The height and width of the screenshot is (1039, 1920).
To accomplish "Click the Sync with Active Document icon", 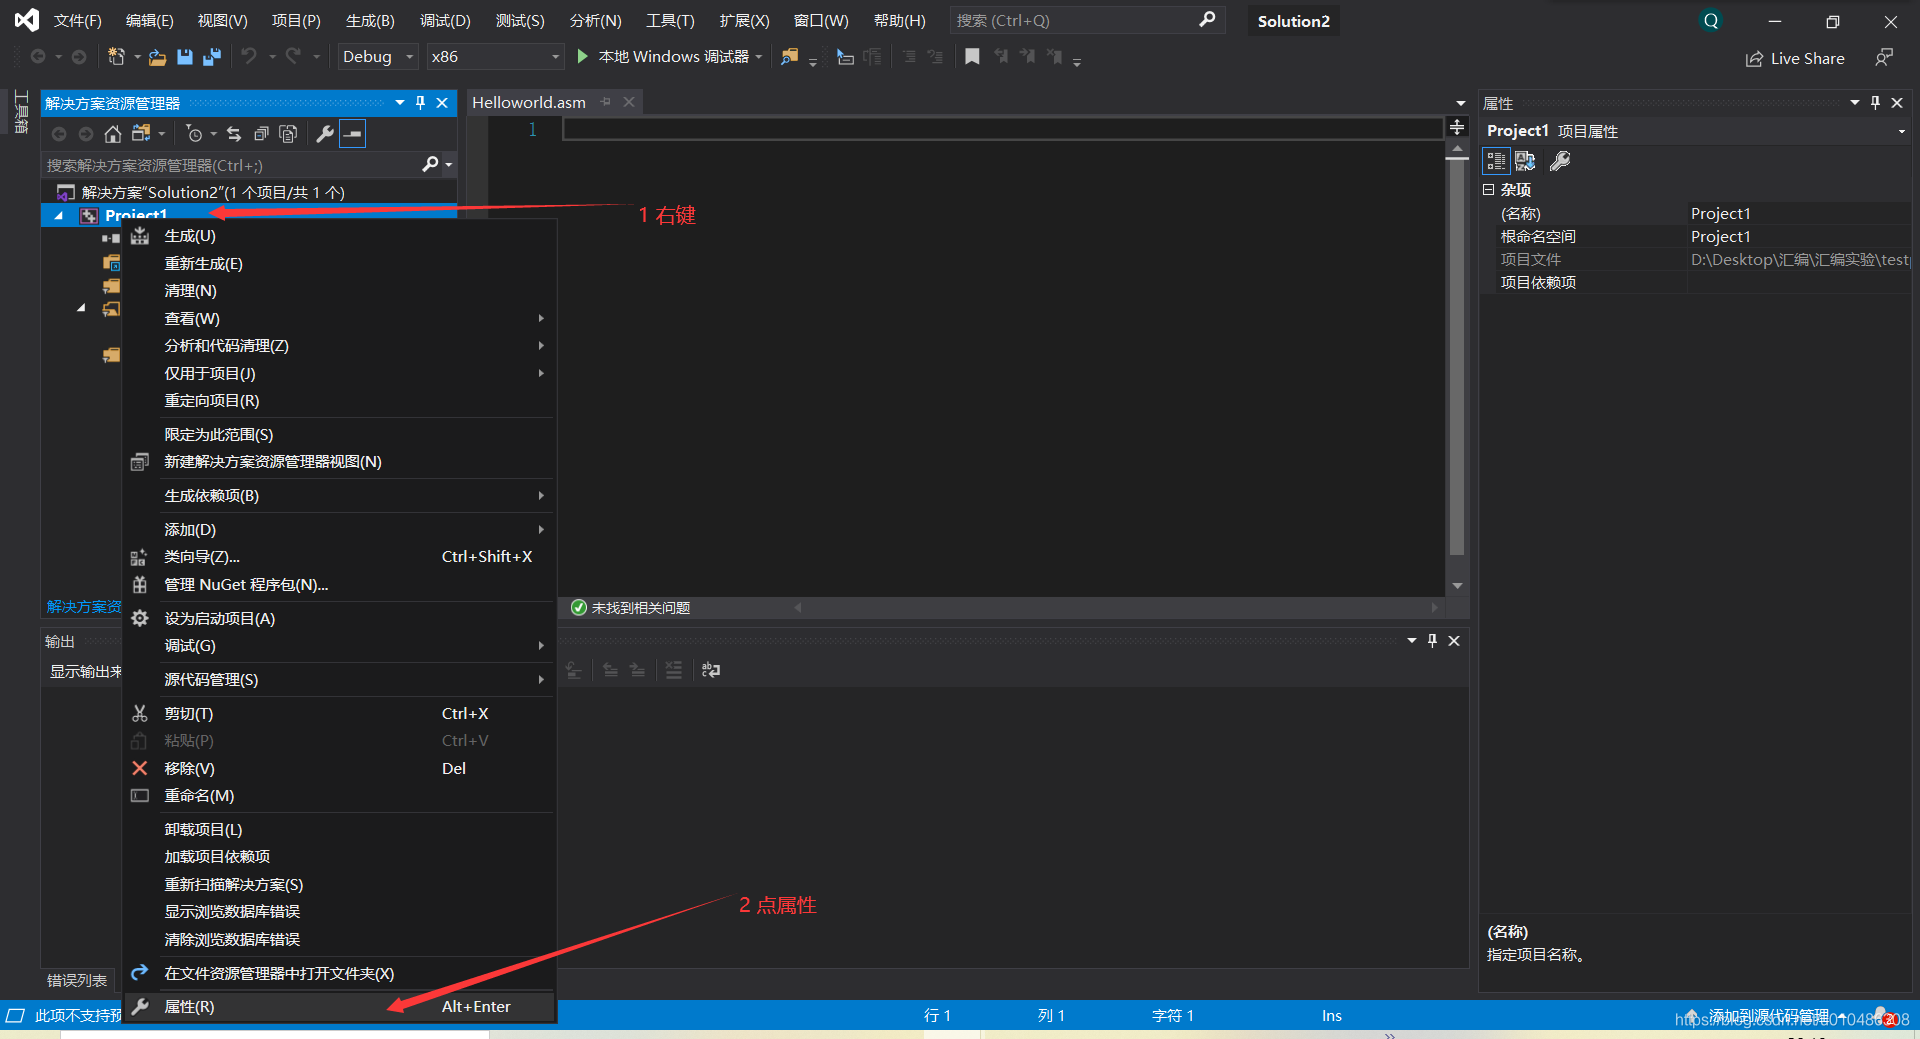I will click(234, 134).
